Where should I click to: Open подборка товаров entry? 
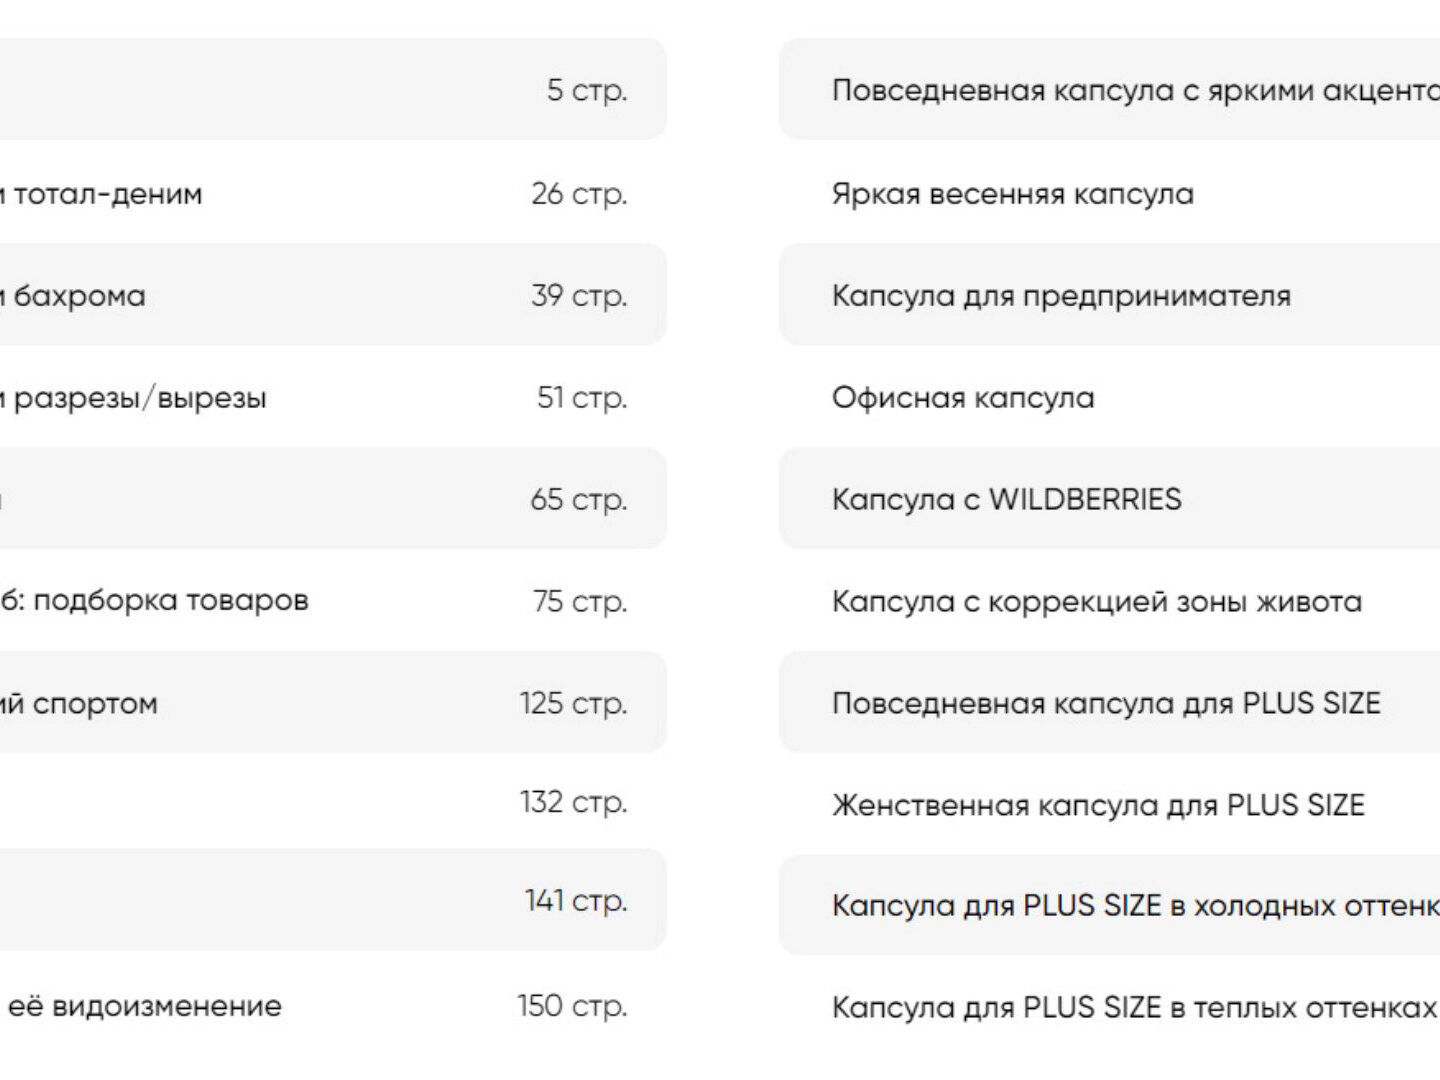pos(170,601)
